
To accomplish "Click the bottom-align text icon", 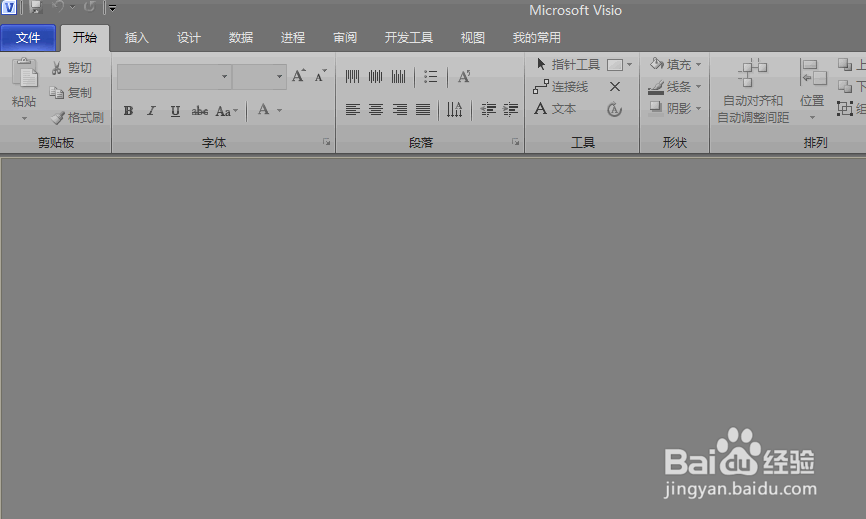I will click(399, 76).
